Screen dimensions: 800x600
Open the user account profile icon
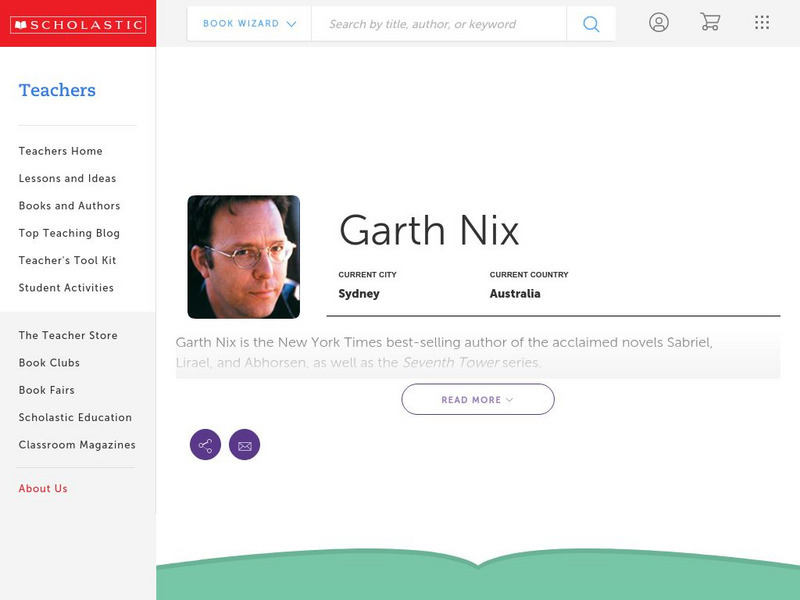click(660, 22)
